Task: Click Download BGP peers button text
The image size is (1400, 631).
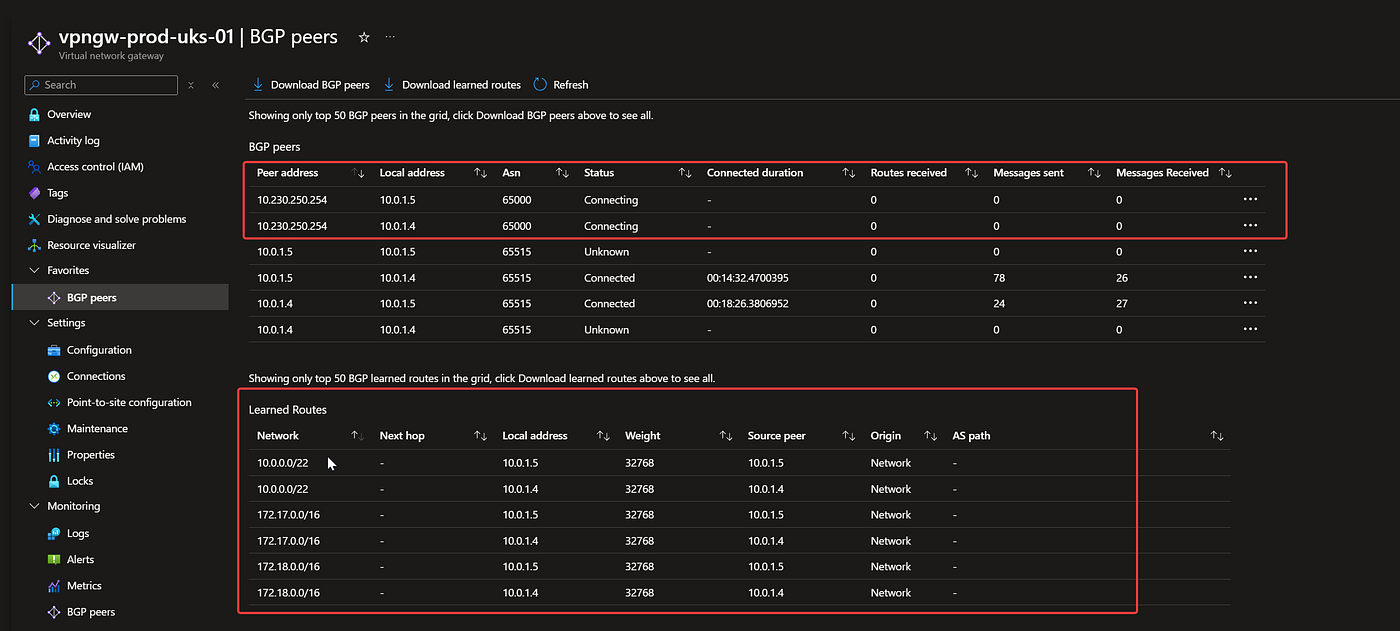Action: point(320,85)
